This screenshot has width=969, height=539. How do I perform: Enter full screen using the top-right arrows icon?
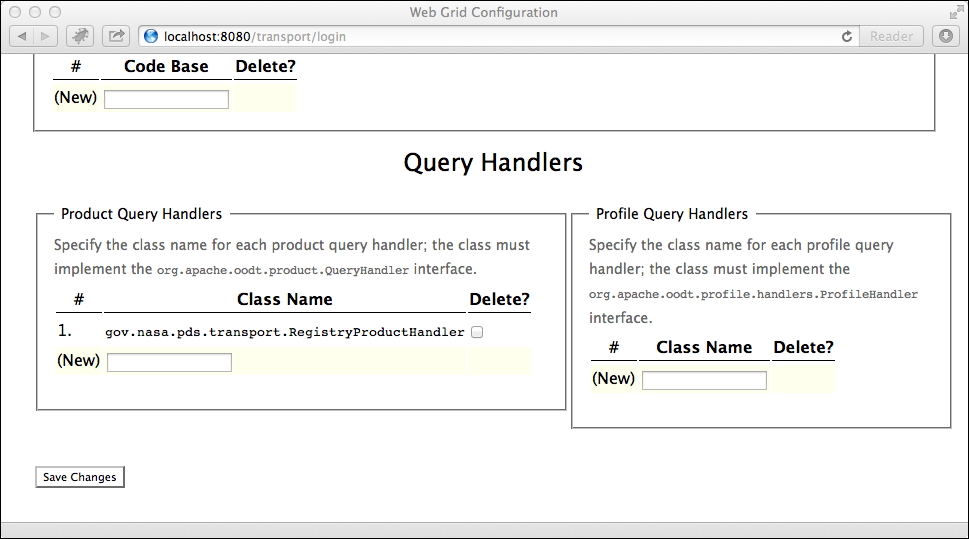click(x=955, y=12)
